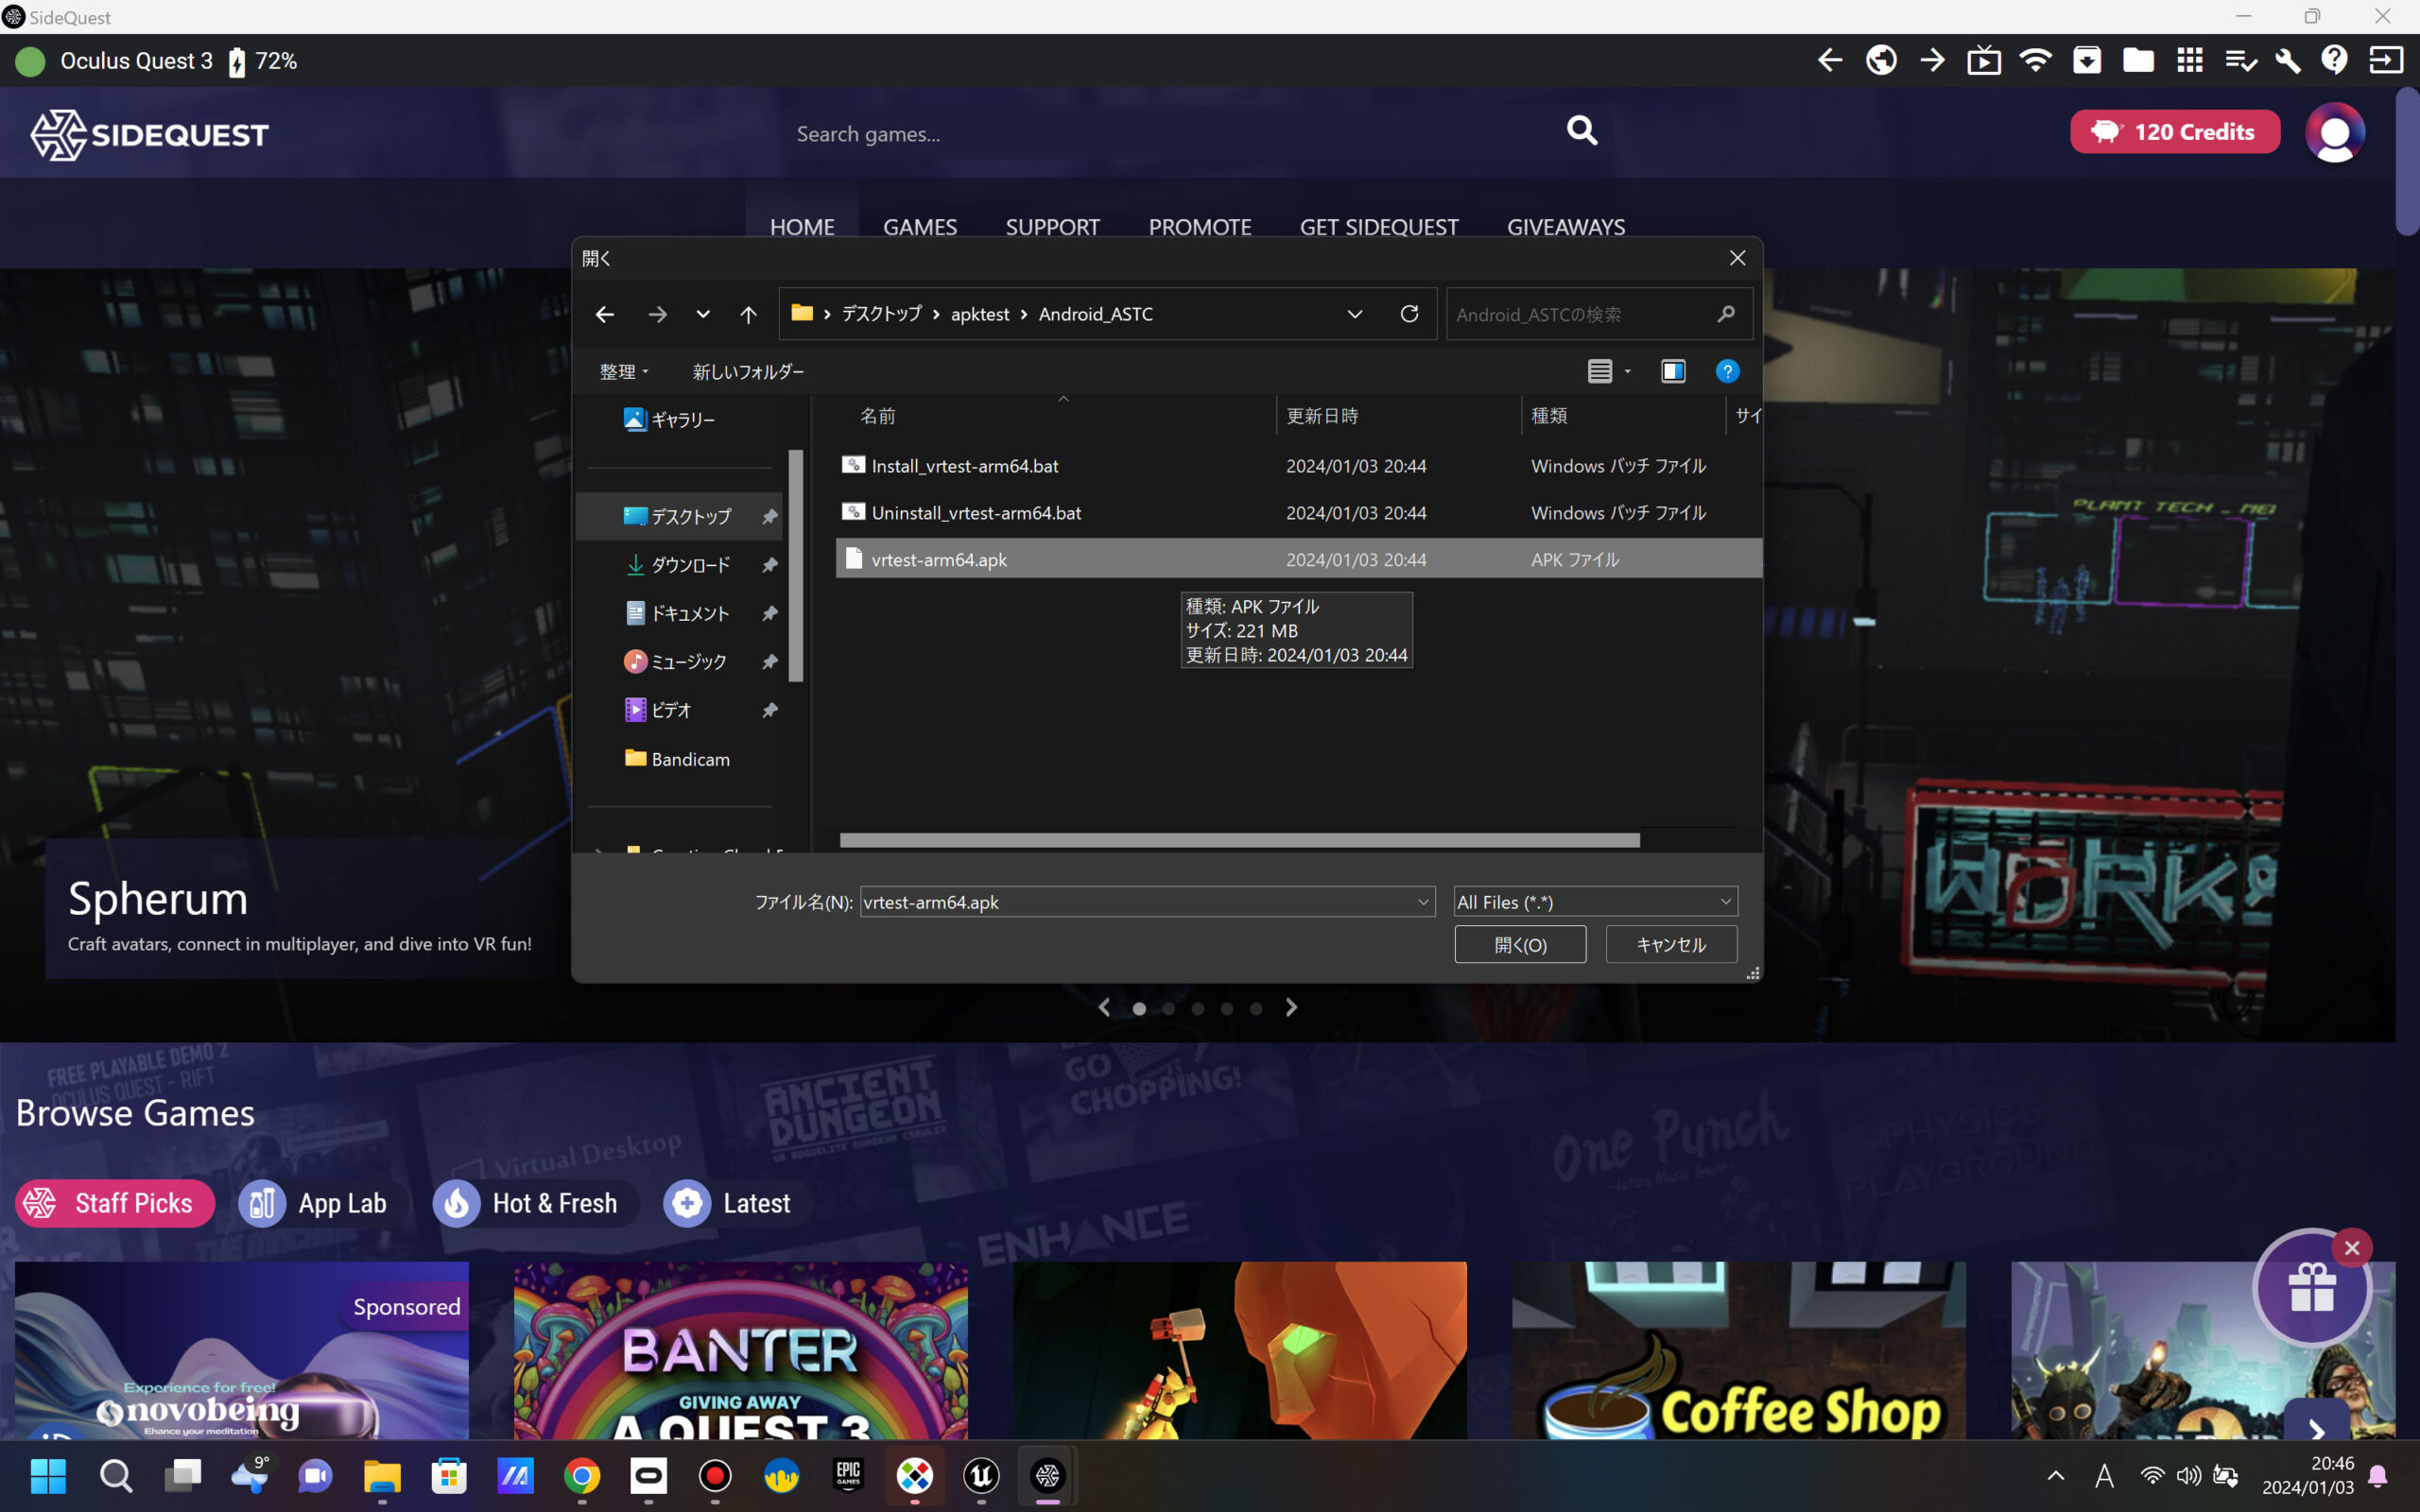Click the file list horizontal scrollbar
Image resolution: width=2420 pixels, height=1512 pixels.
point(1239,840)
